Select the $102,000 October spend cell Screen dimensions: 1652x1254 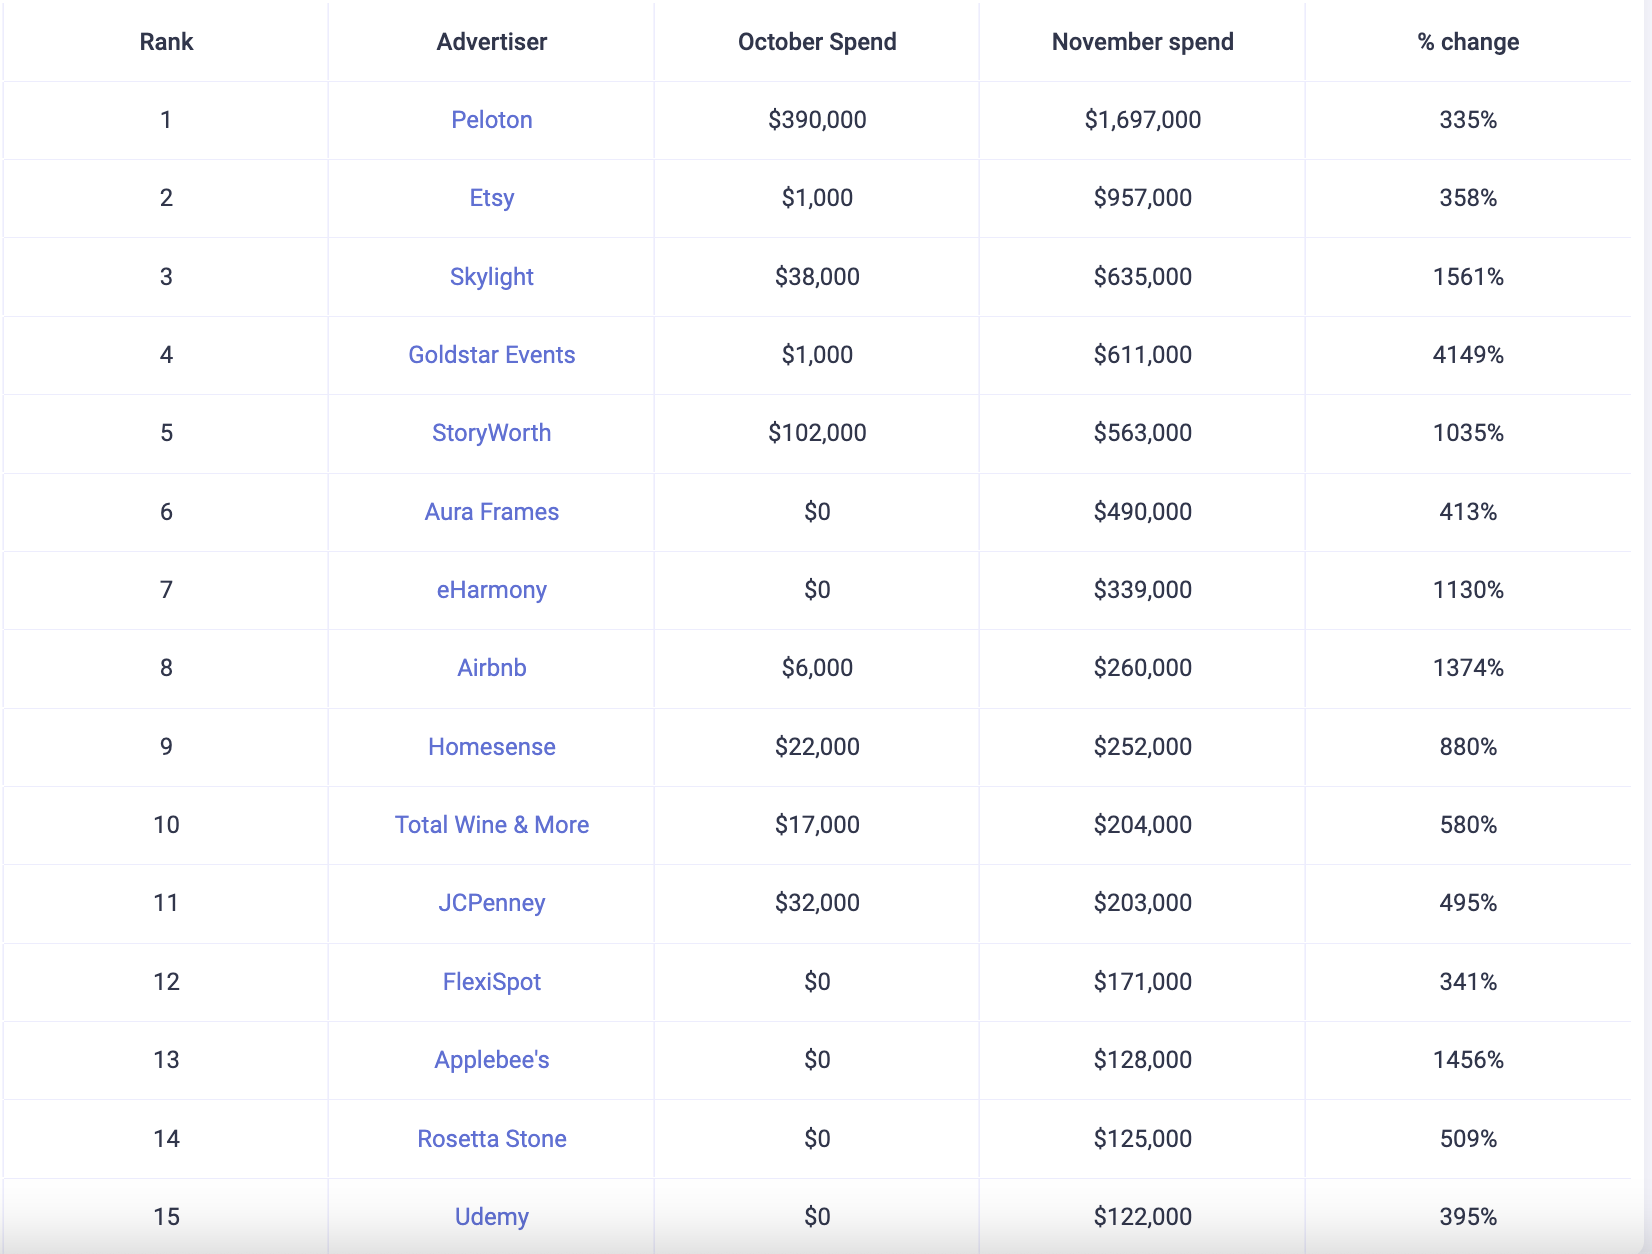coord(817,433)
